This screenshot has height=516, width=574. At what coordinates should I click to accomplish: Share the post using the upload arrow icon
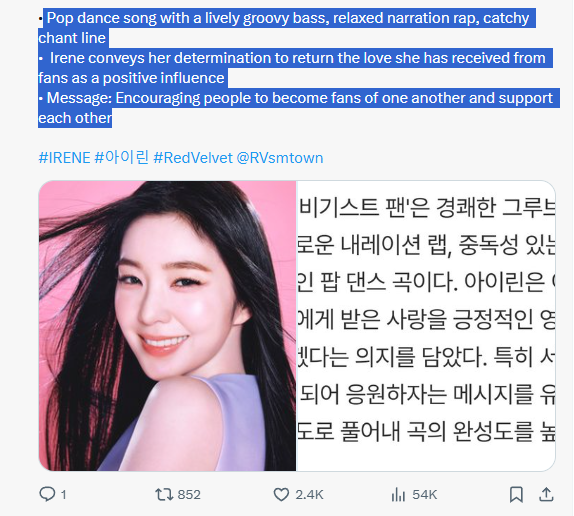[x=546, y=494]
